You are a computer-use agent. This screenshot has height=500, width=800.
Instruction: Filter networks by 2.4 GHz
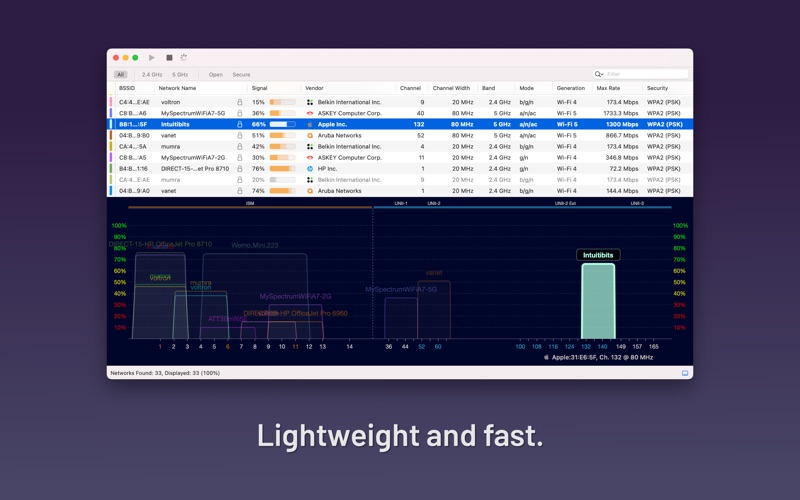point(152,74)
